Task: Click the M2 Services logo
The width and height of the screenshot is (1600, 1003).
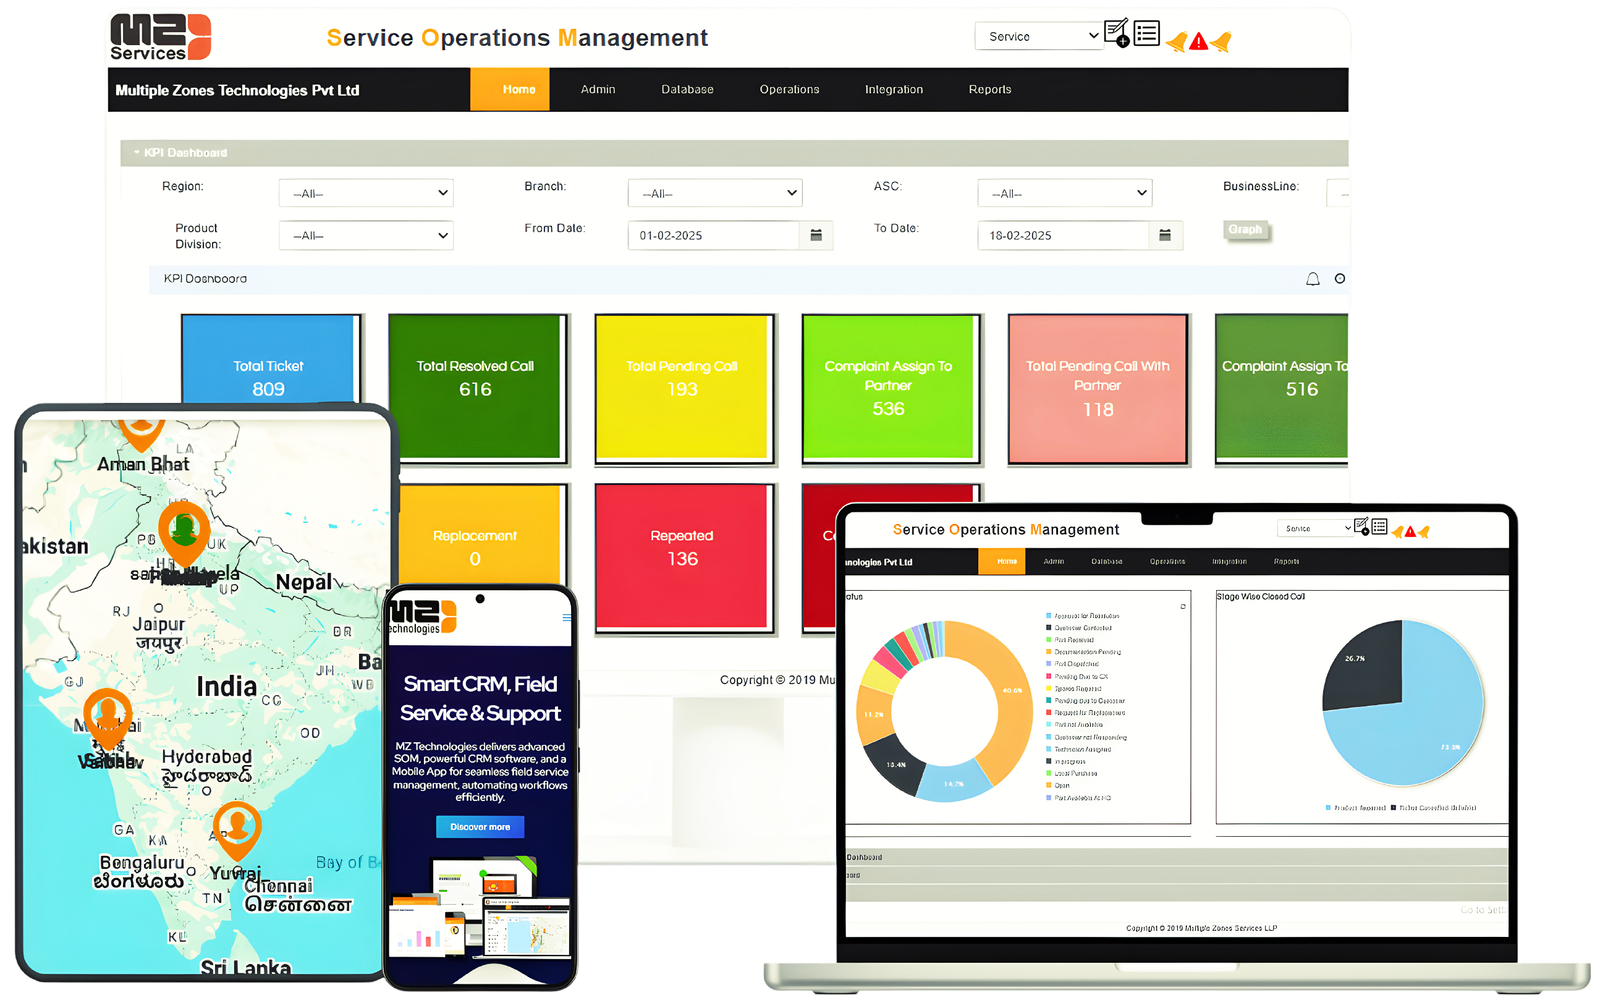Action: 160,37
